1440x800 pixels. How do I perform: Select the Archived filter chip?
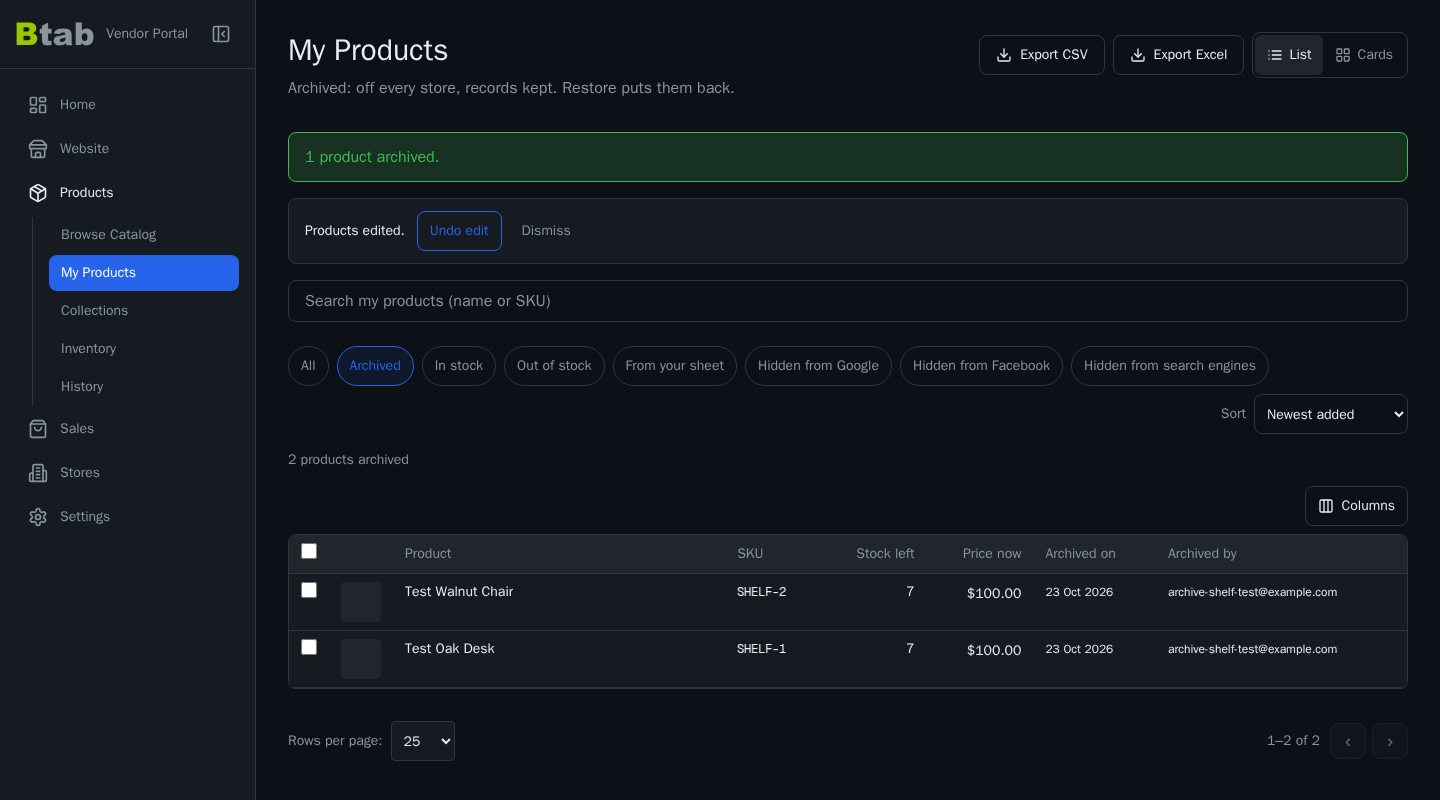click(375, 366)
